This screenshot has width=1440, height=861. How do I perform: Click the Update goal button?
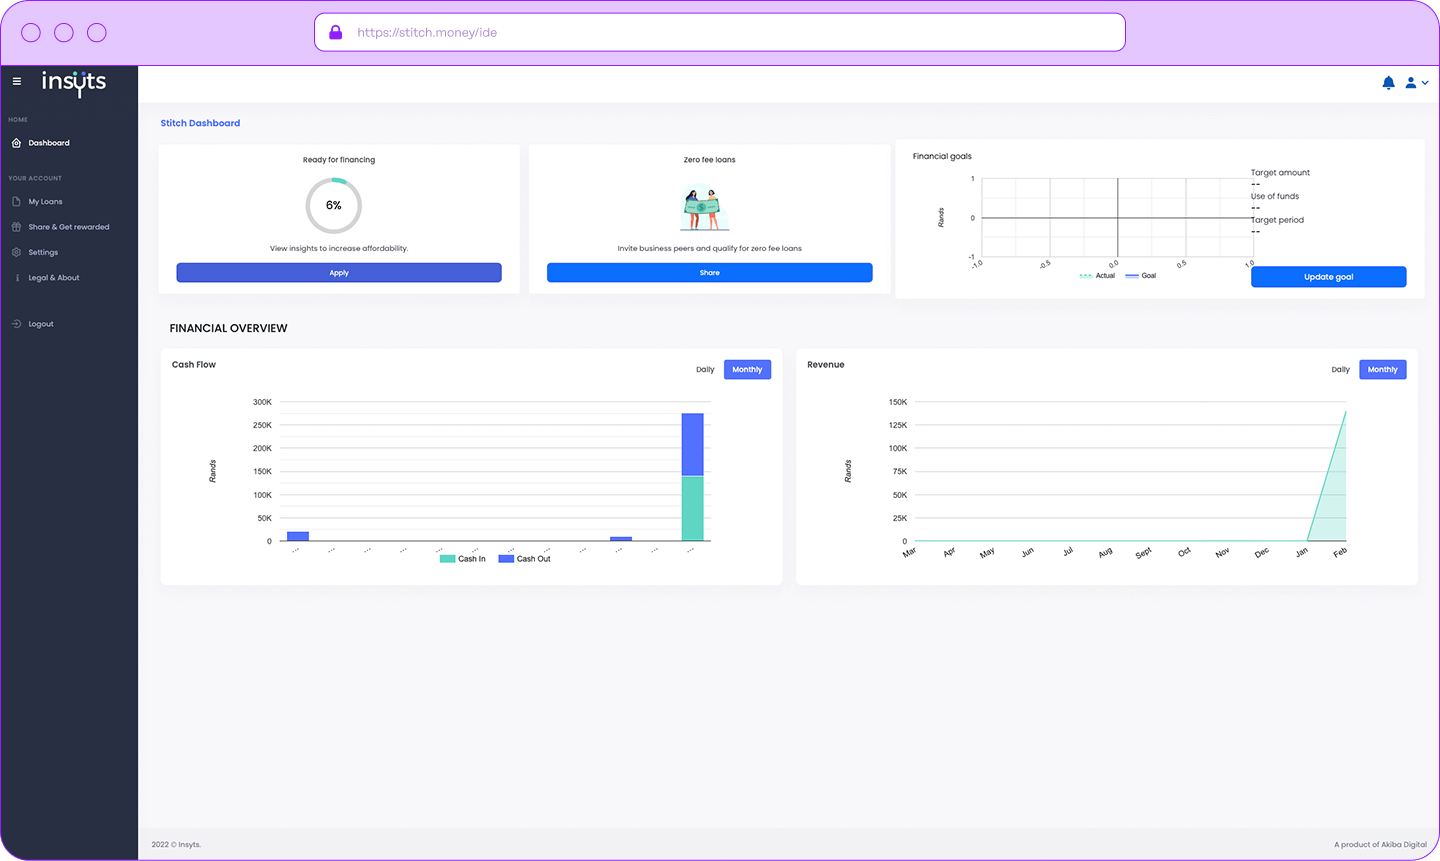tap(1328, 277)
